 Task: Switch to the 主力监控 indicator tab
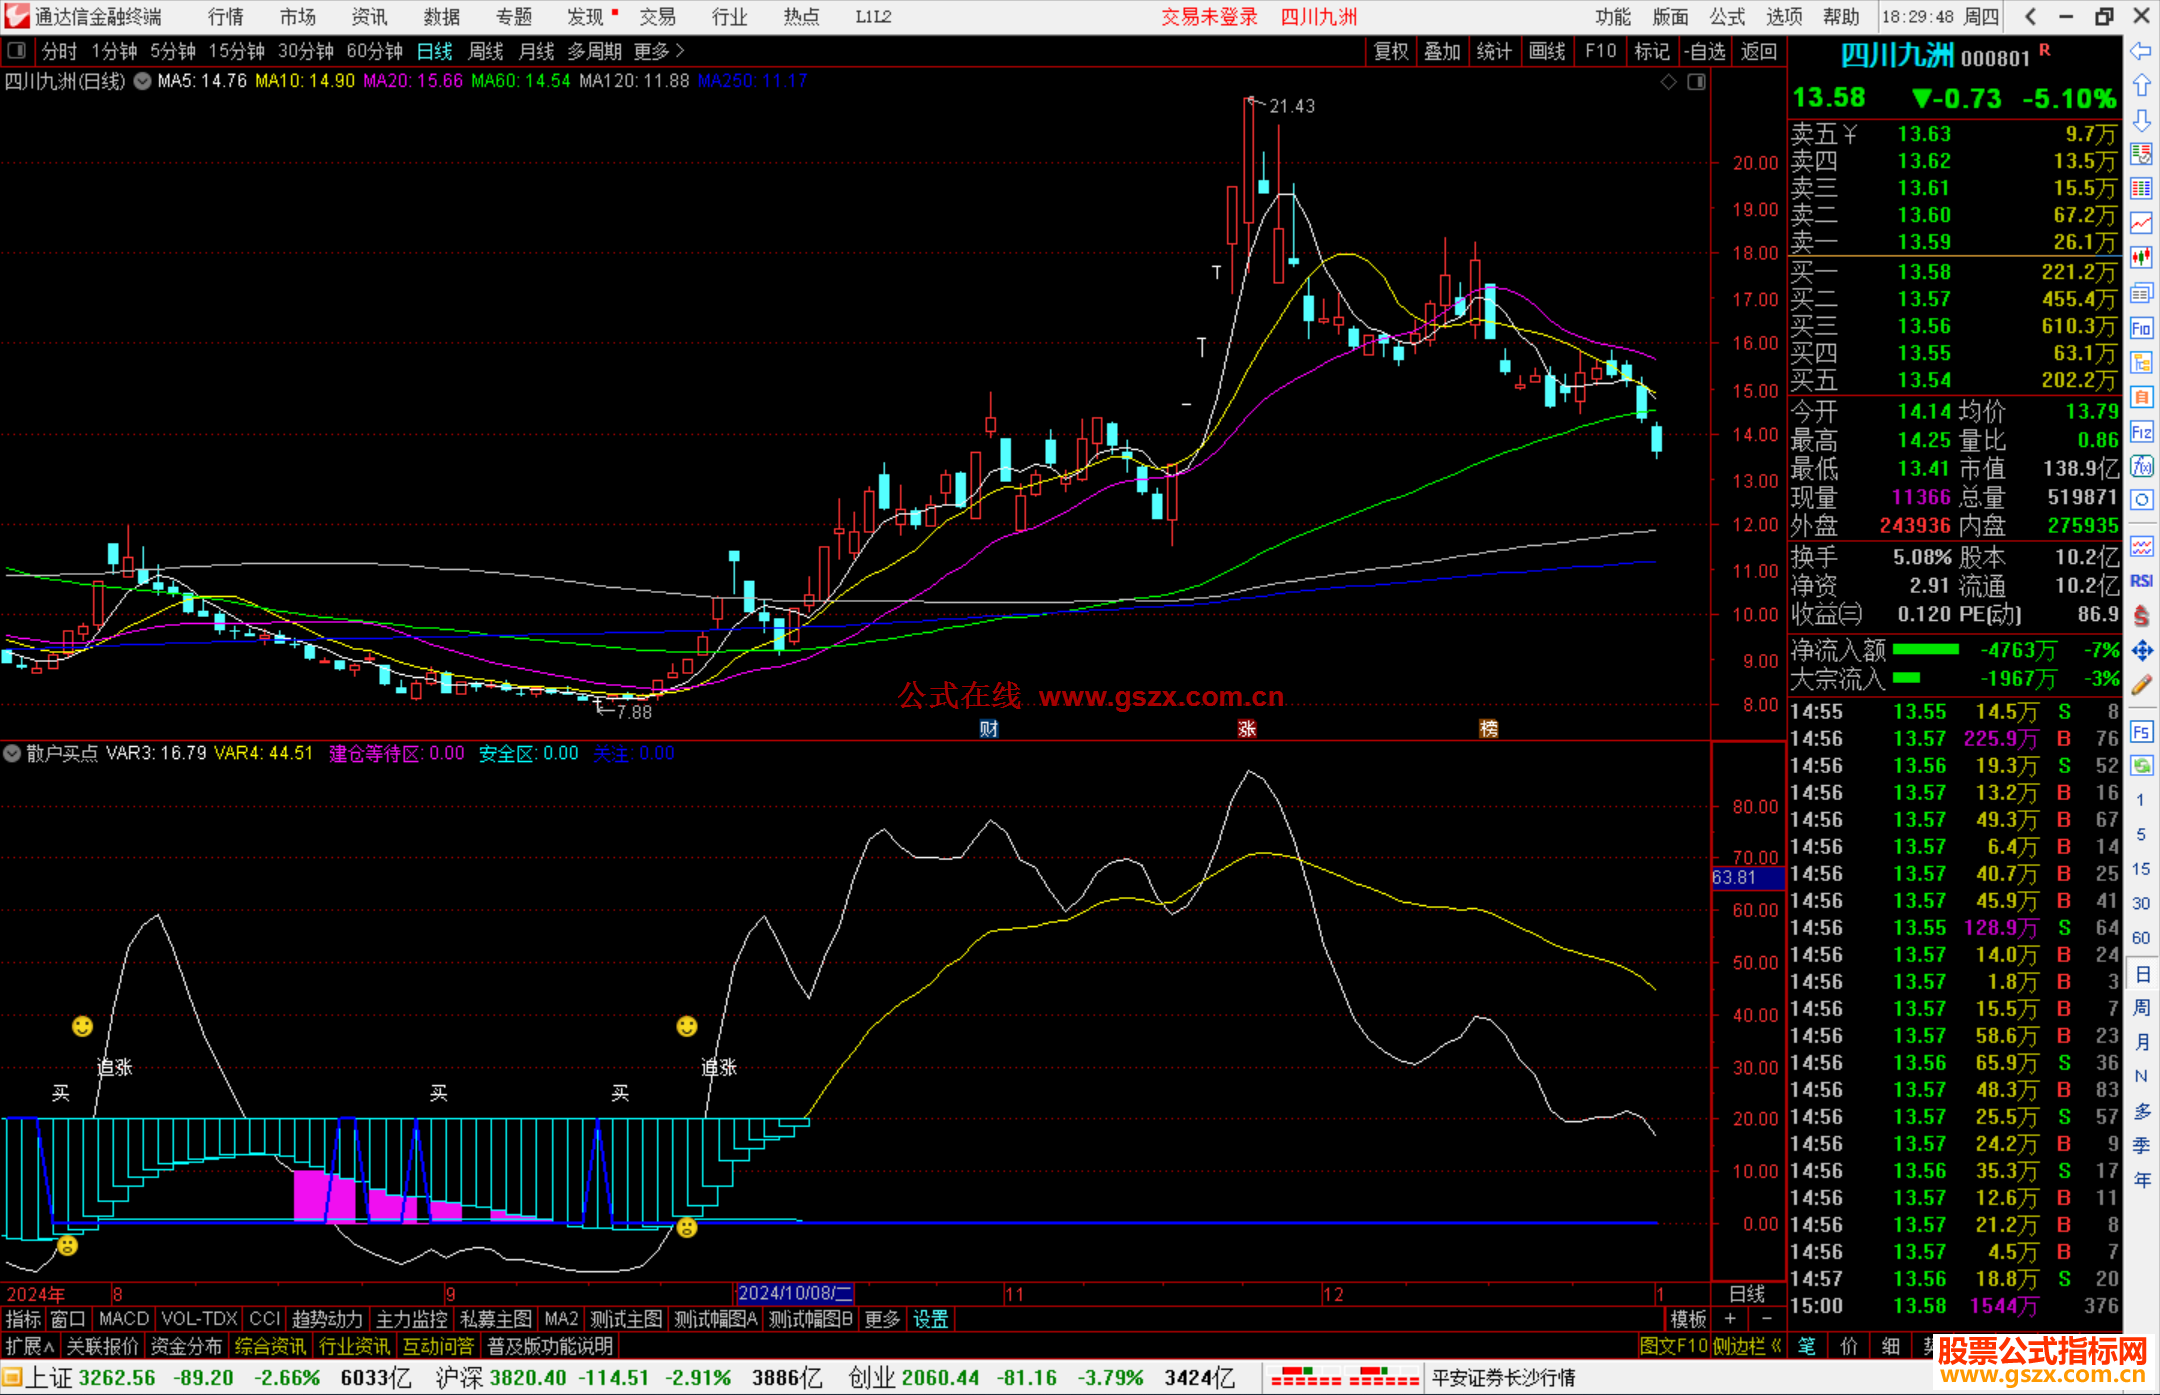tap(411, 1319)
